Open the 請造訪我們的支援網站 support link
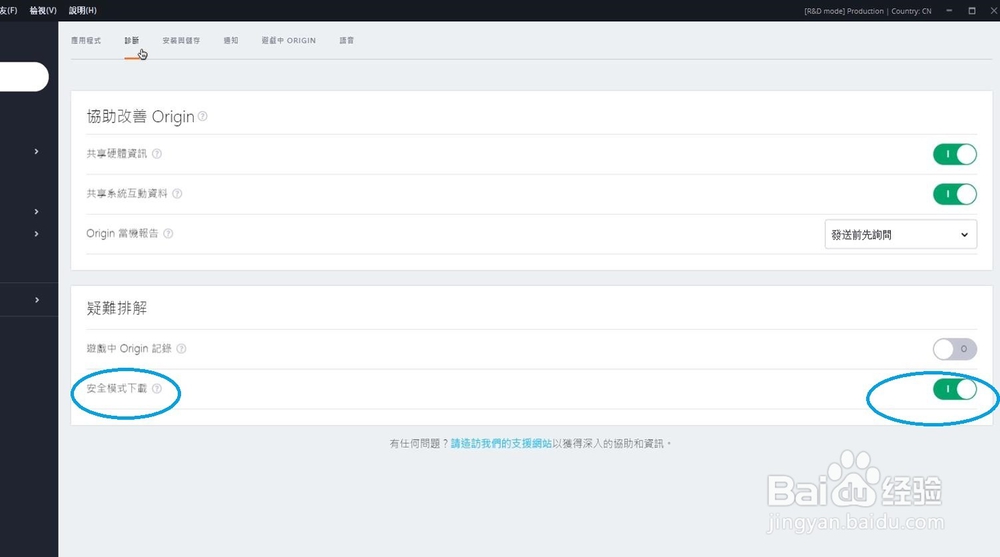The image size is (1000, 557). point(501,443)
